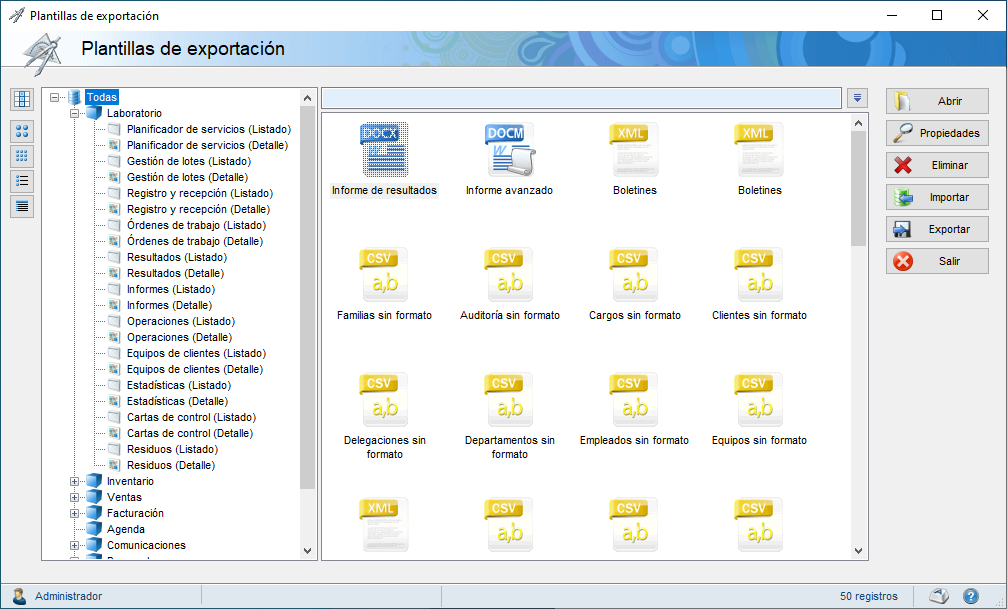Click the Administrador user icon
Image resolution: width=1007 pixels, height=609 pixels.
click(x=19, y=596)
